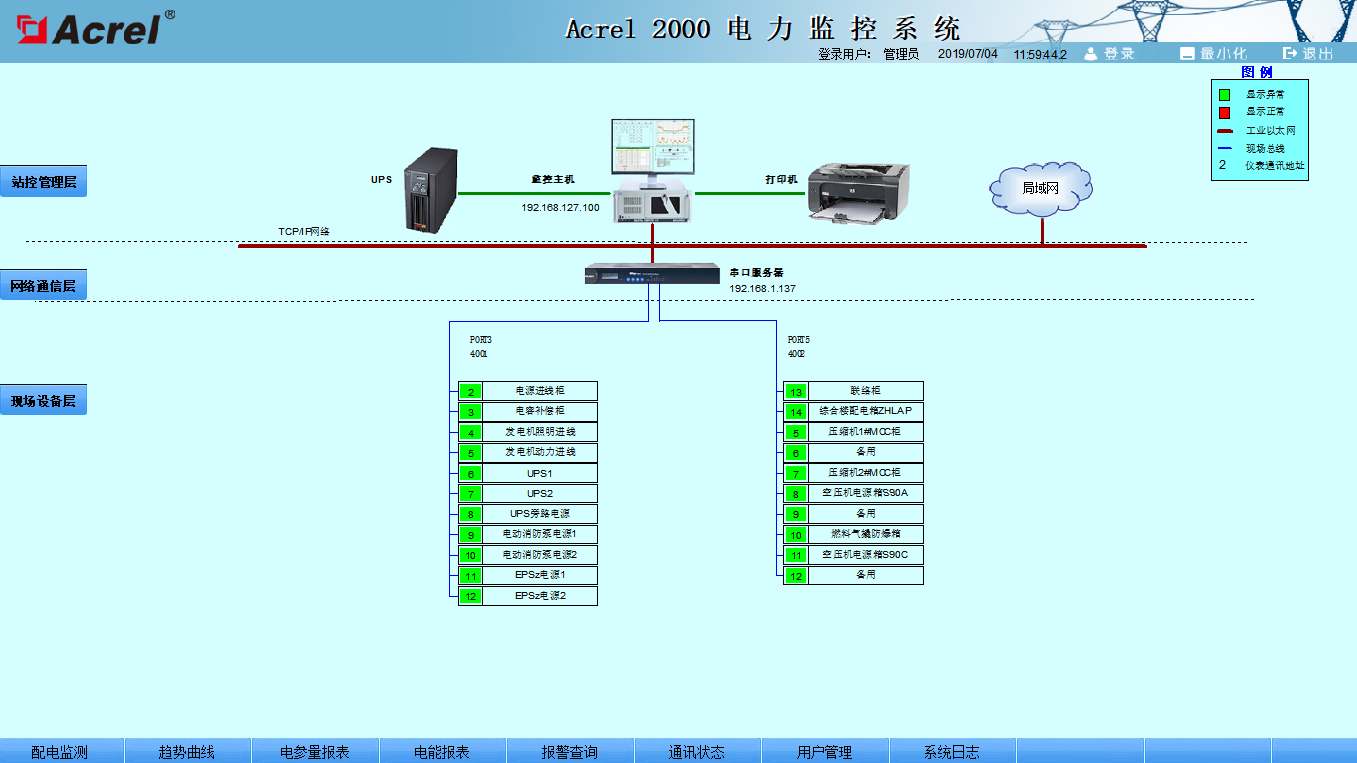Viewport: 1357px width, 763px height.
Task: Select the 电容补偿柜 device entry
Action: pyautogui.click(x=540, y=411)
